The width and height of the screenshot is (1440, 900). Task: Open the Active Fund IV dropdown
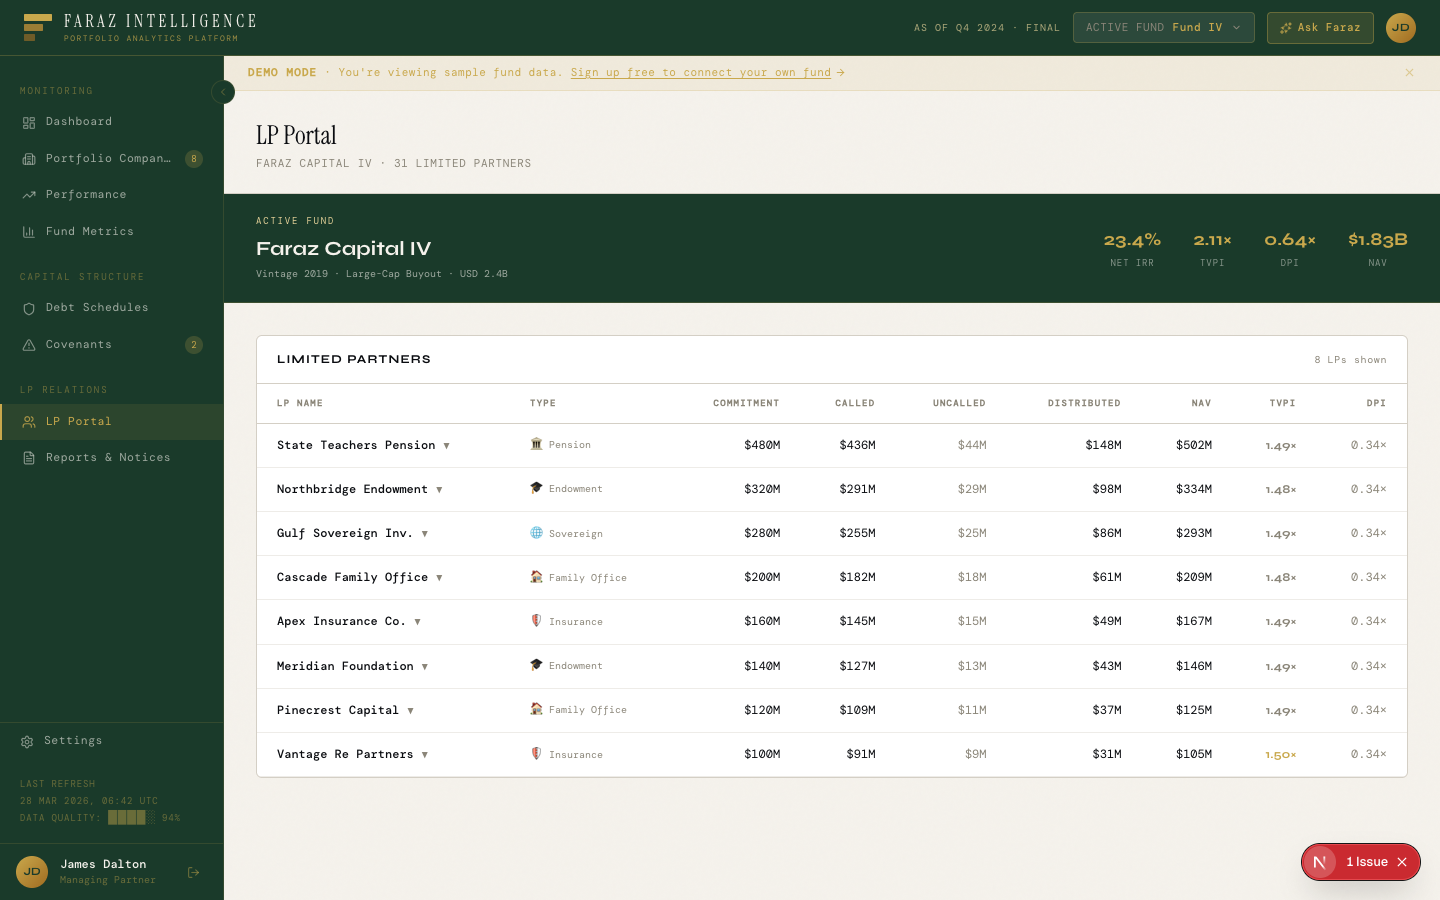pos(1164,28)
